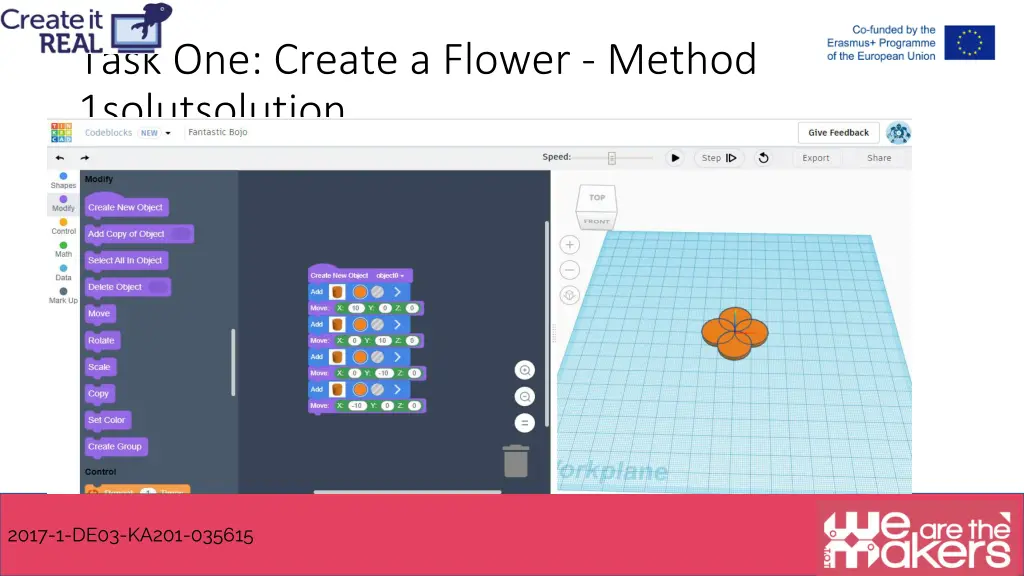Click the TOP face of view cube

click(x=596, y=198)
